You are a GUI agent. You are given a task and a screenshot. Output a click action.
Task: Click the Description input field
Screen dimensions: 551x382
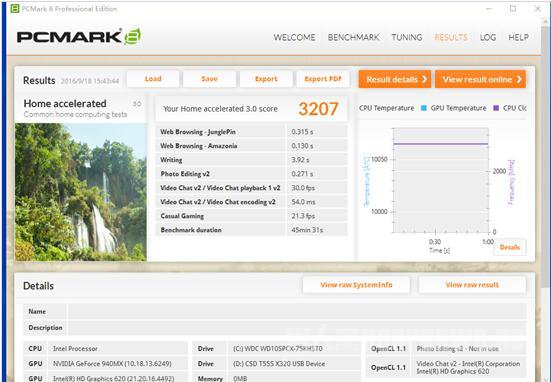point(297,328)
